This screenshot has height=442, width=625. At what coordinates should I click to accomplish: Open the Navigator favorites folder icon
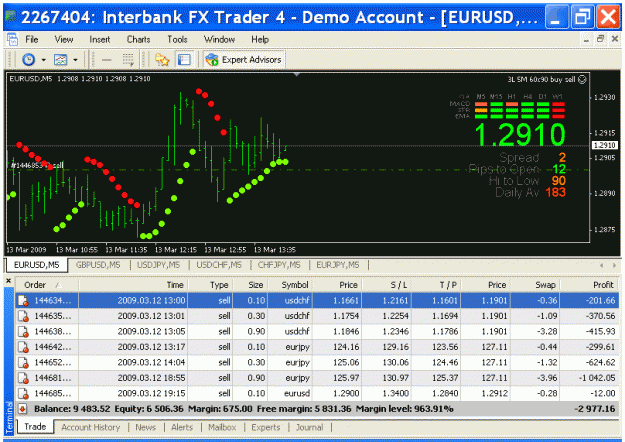pos(162,60)
